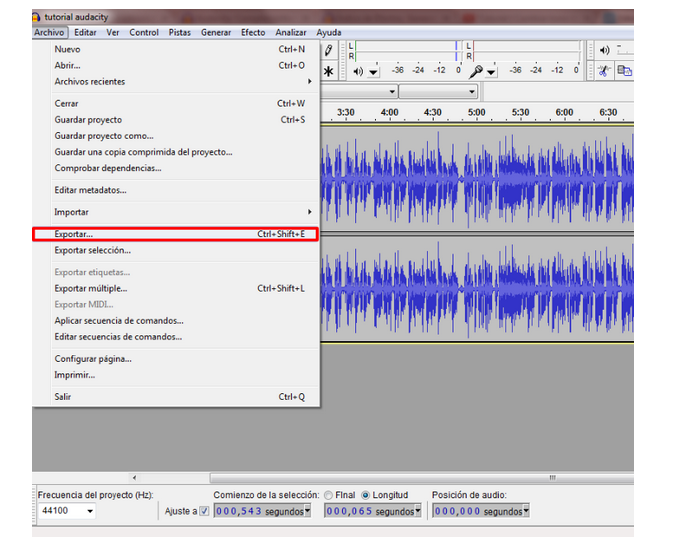673x554 pixels.
Task: Select the Draw pencil tool
Action: pos(328,50)
